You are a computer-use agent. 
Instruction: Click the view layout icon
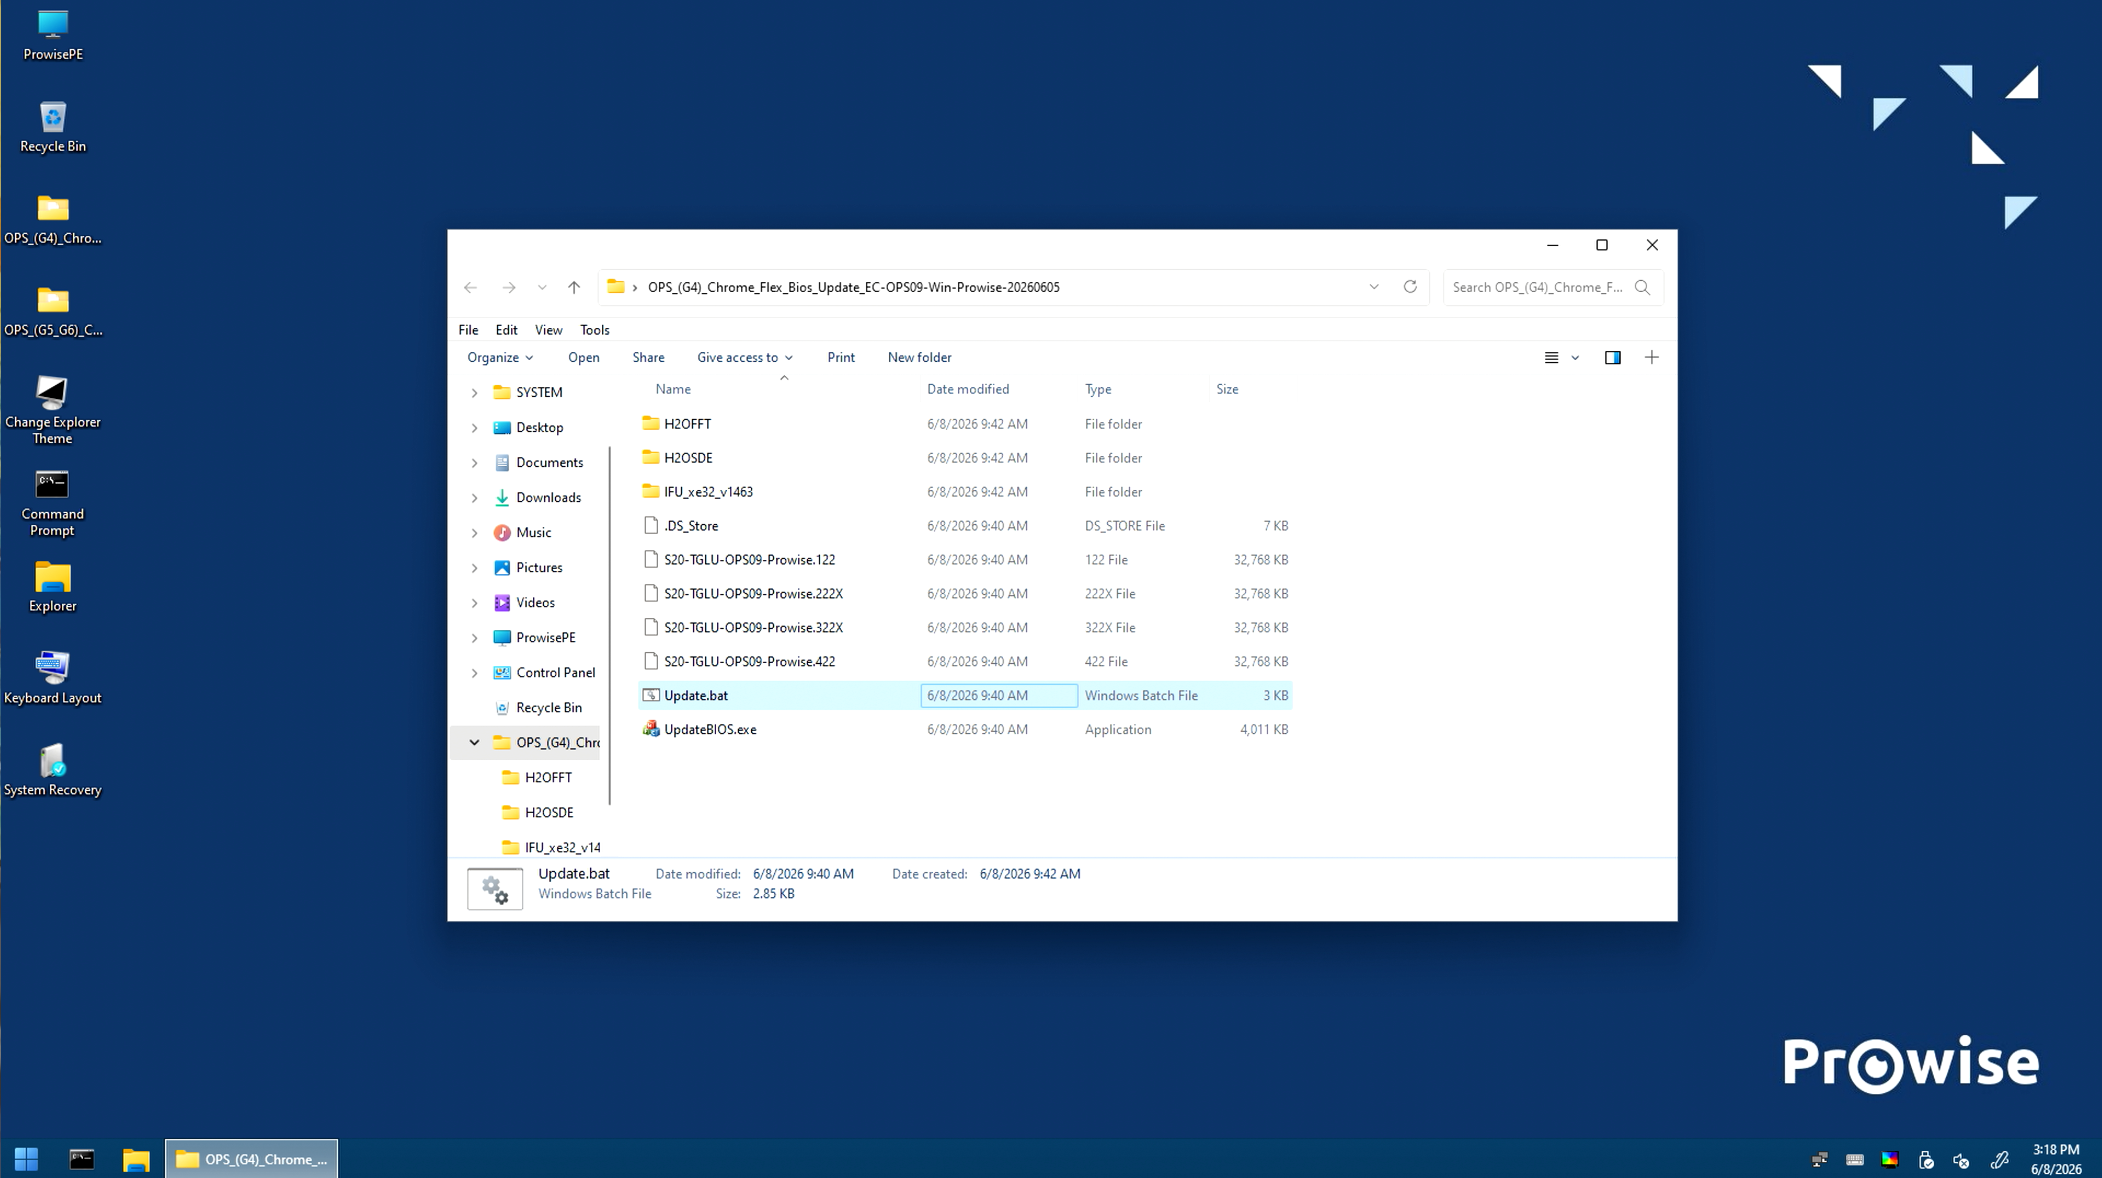tap(1551, 357)
